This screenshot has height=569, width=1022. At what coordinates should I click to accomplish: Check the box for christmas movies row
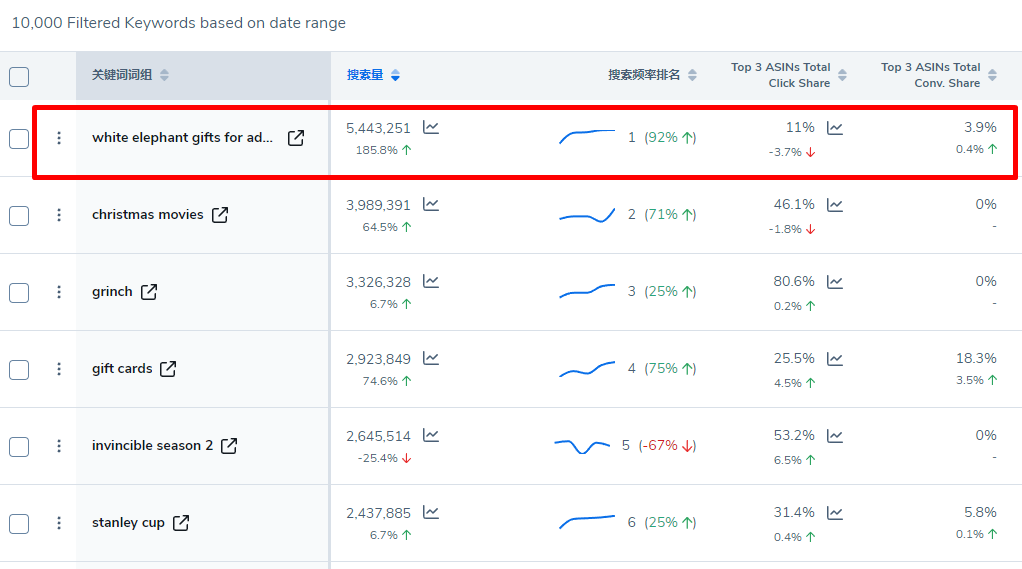click(x=19, y=215)
